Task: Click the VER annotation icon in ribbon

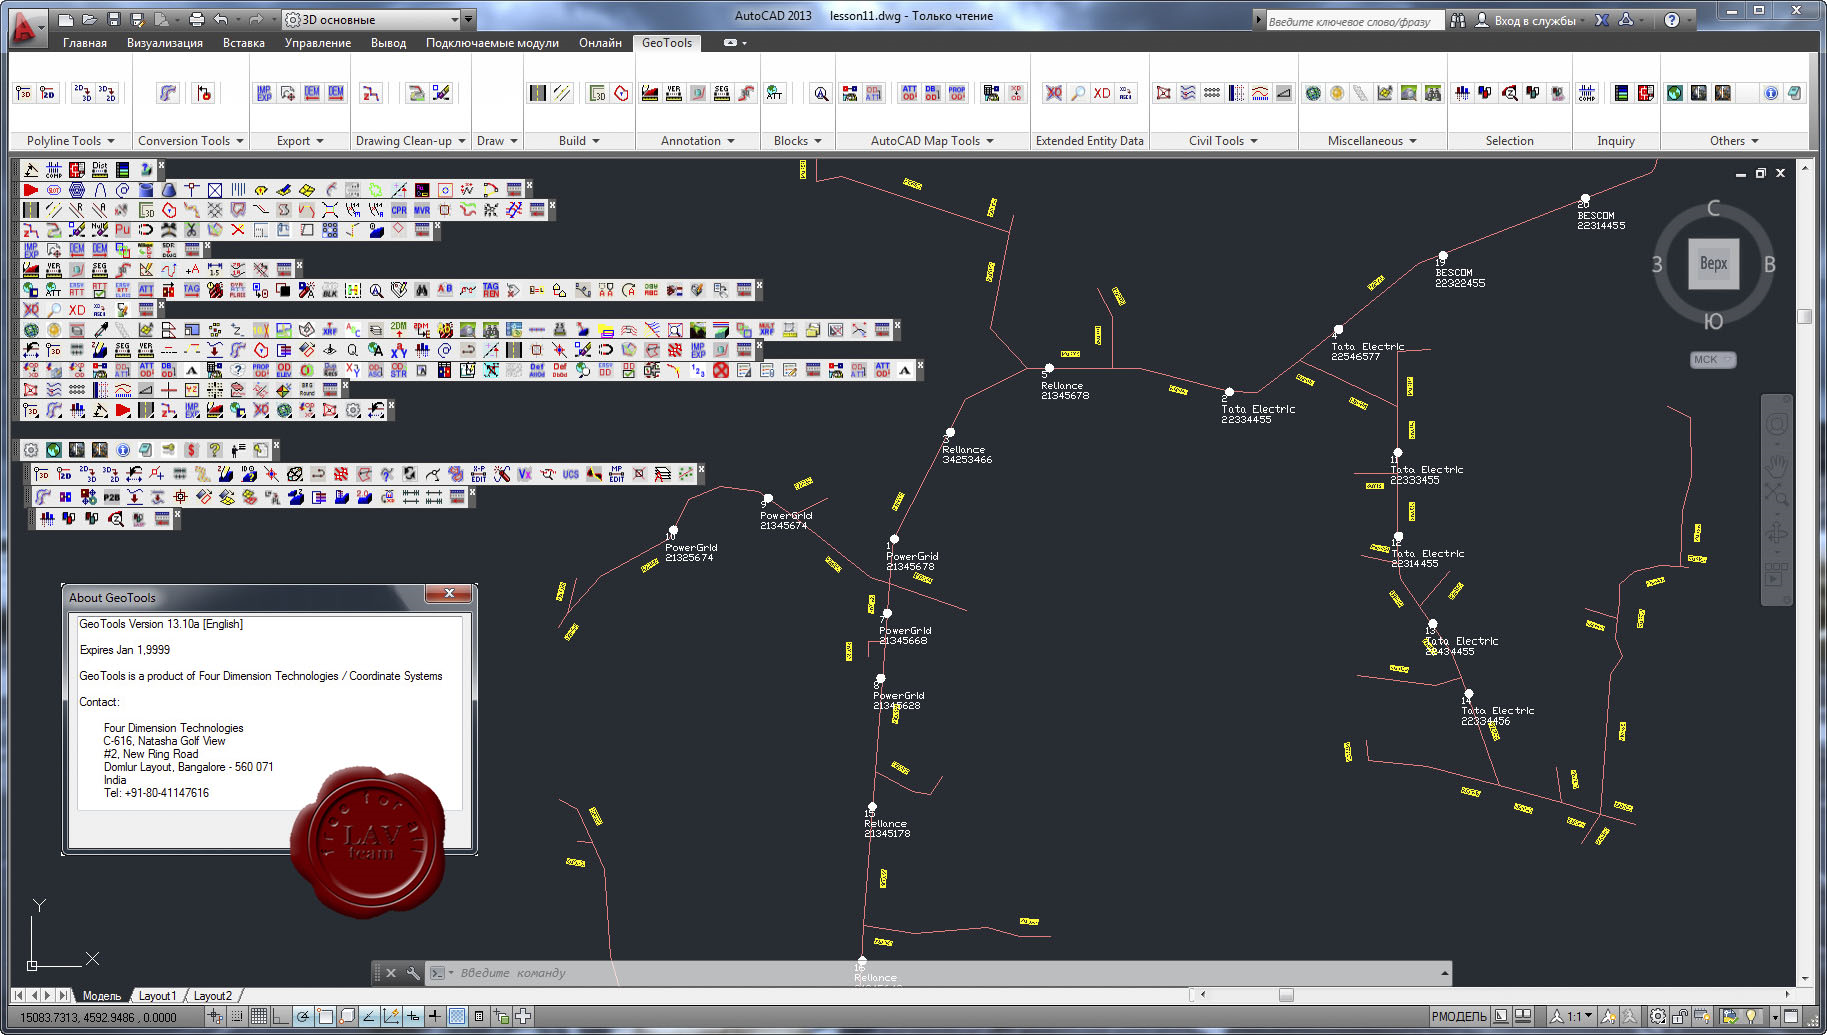Action: pos(674,93)
